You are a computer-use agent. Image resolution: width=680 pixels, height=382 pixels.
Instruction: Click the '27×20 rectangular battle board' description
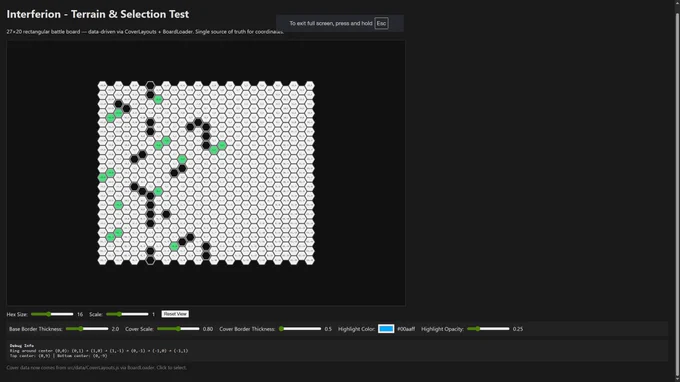(x=145, y=32)
